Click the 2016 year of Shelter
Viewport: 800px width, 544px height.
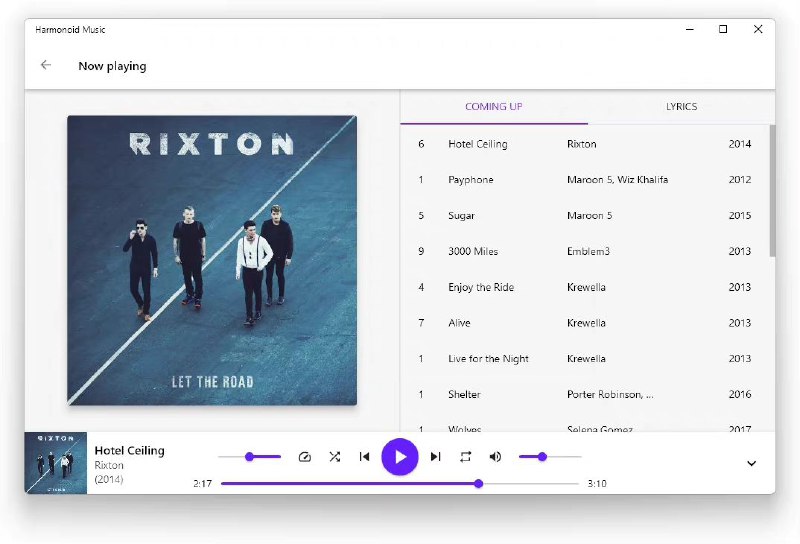740,394
